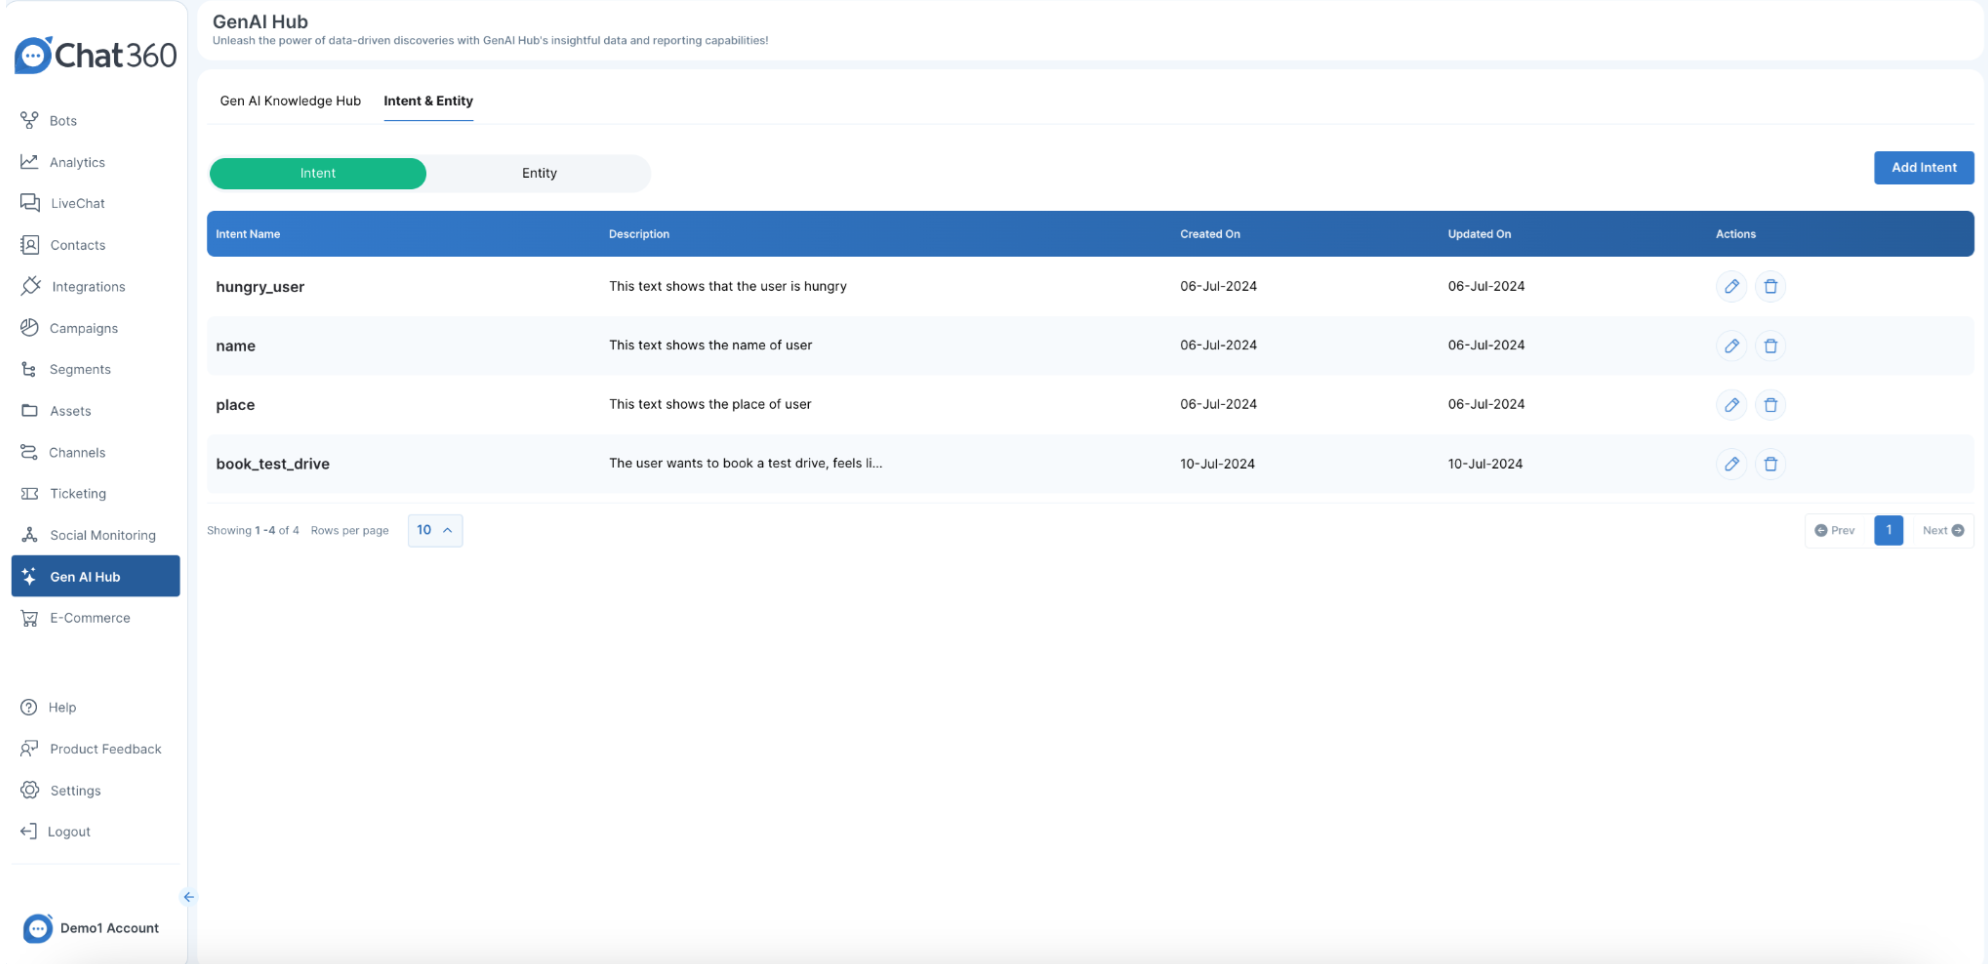Select the Intent & Entity tab
This screenshot has width=1988, height=964.
pyautogui.click(x=428, y=101)
